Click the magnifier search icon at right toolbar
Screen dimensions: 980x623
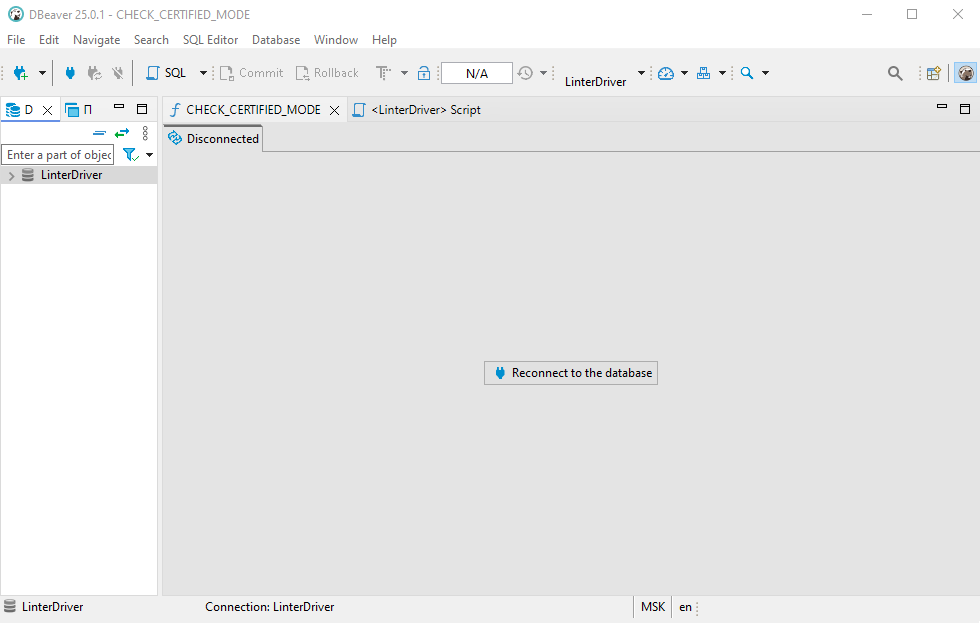pyautogui.click(x=895, y=73)
